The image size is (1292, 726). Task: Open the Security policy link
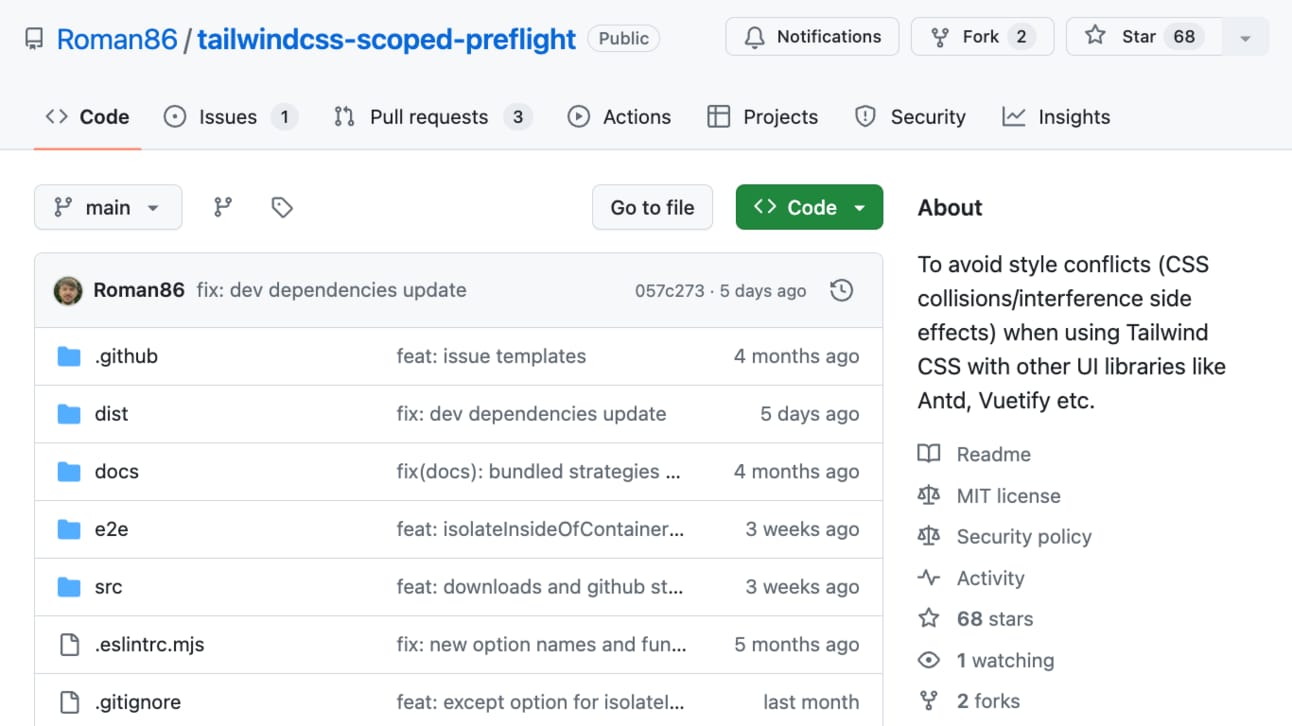[x=1024, y=537]
